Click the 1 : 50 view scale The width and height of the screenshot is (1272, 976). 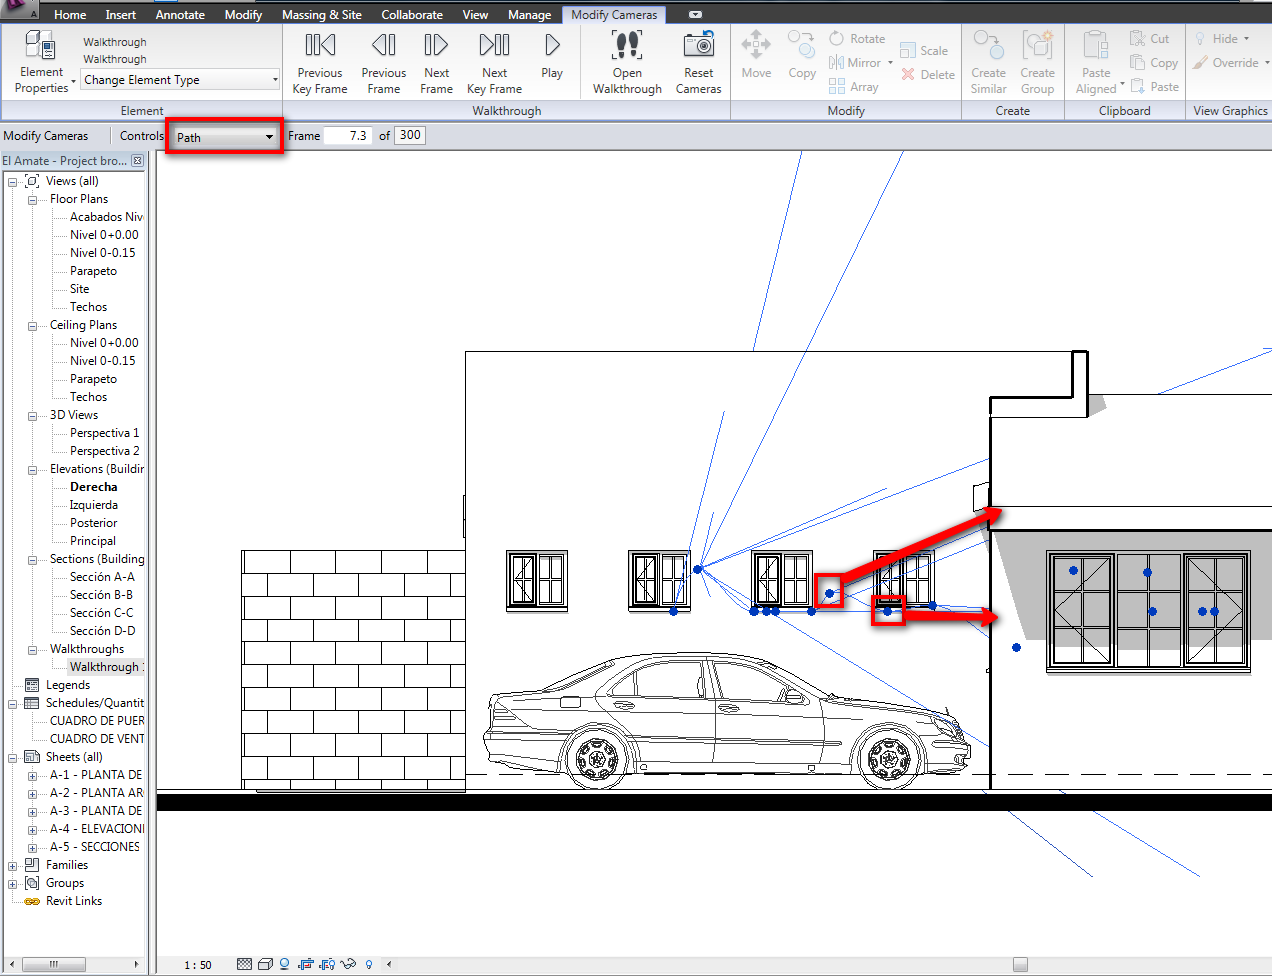click(x=198, y=965)
